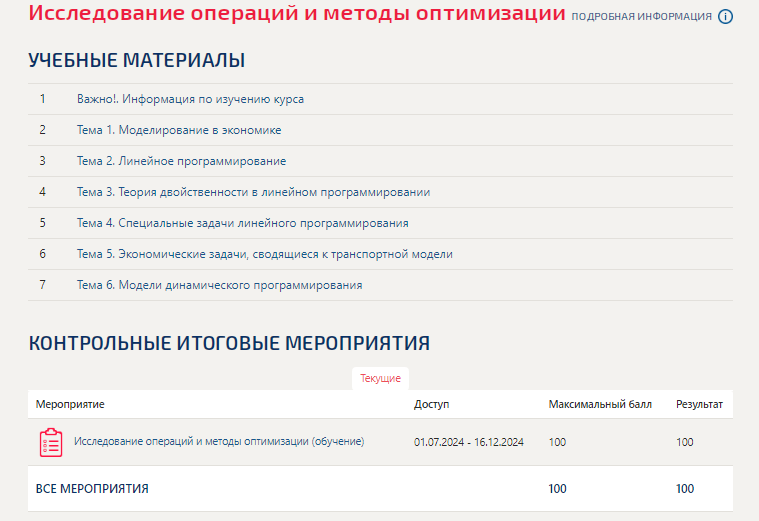Select Тема 6. Модели динамического программирования
759x521 pixels.
point(219,285)
